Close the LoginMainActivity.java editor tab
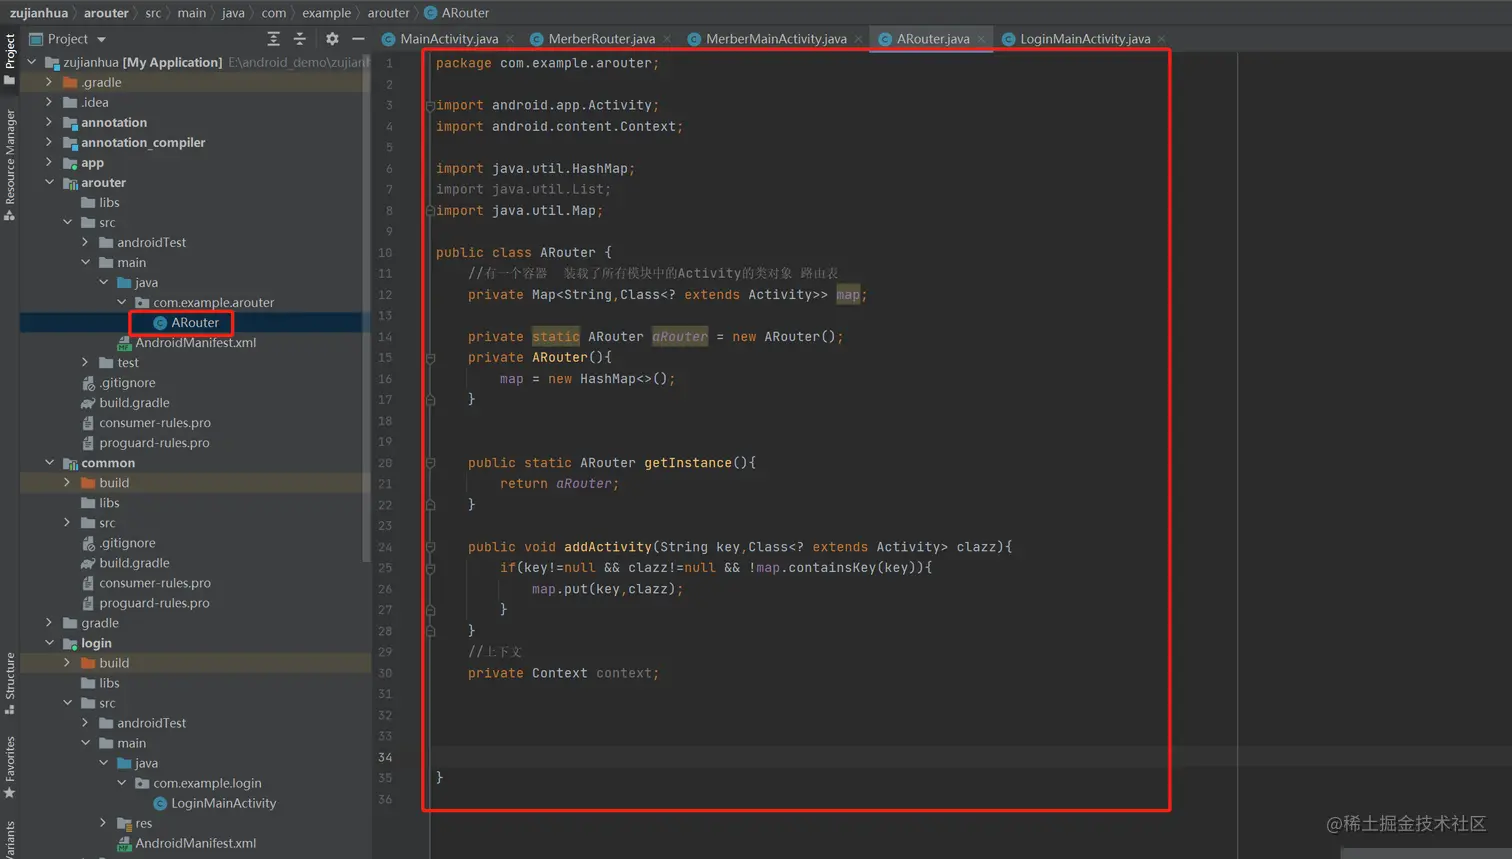1512x859 pixels. (x=1162, y=39)
